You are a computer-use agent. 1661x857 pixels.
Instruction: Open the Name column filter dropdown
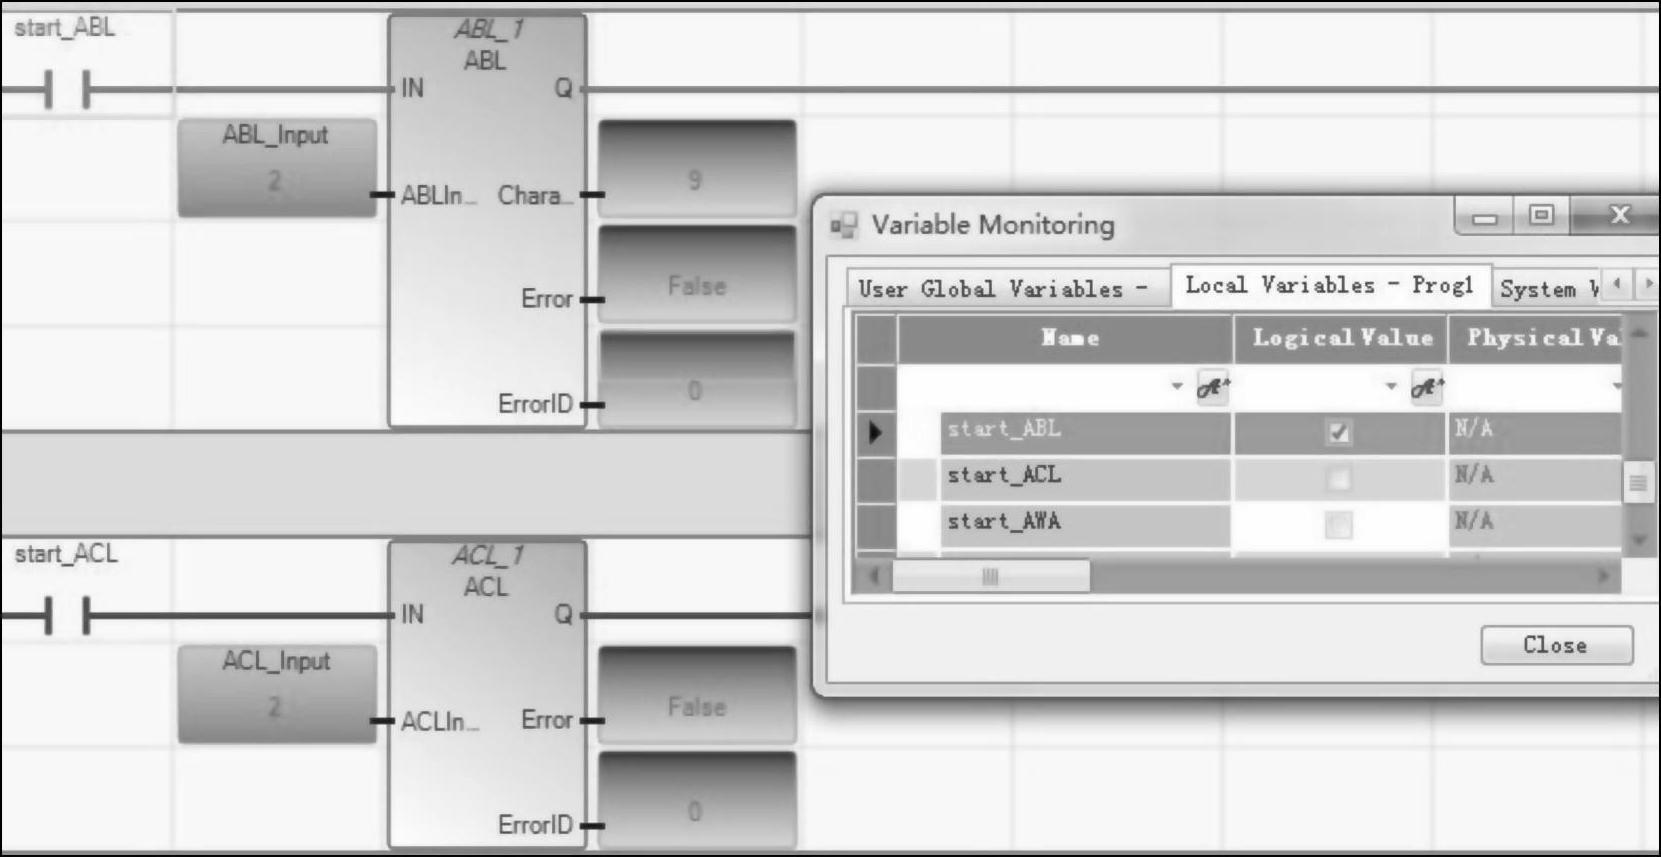coord(1177,387)
